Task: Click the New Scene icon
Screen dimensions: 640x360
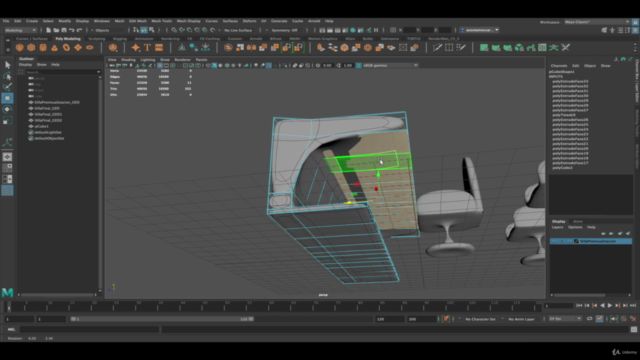Action: (x=49, y=30)
